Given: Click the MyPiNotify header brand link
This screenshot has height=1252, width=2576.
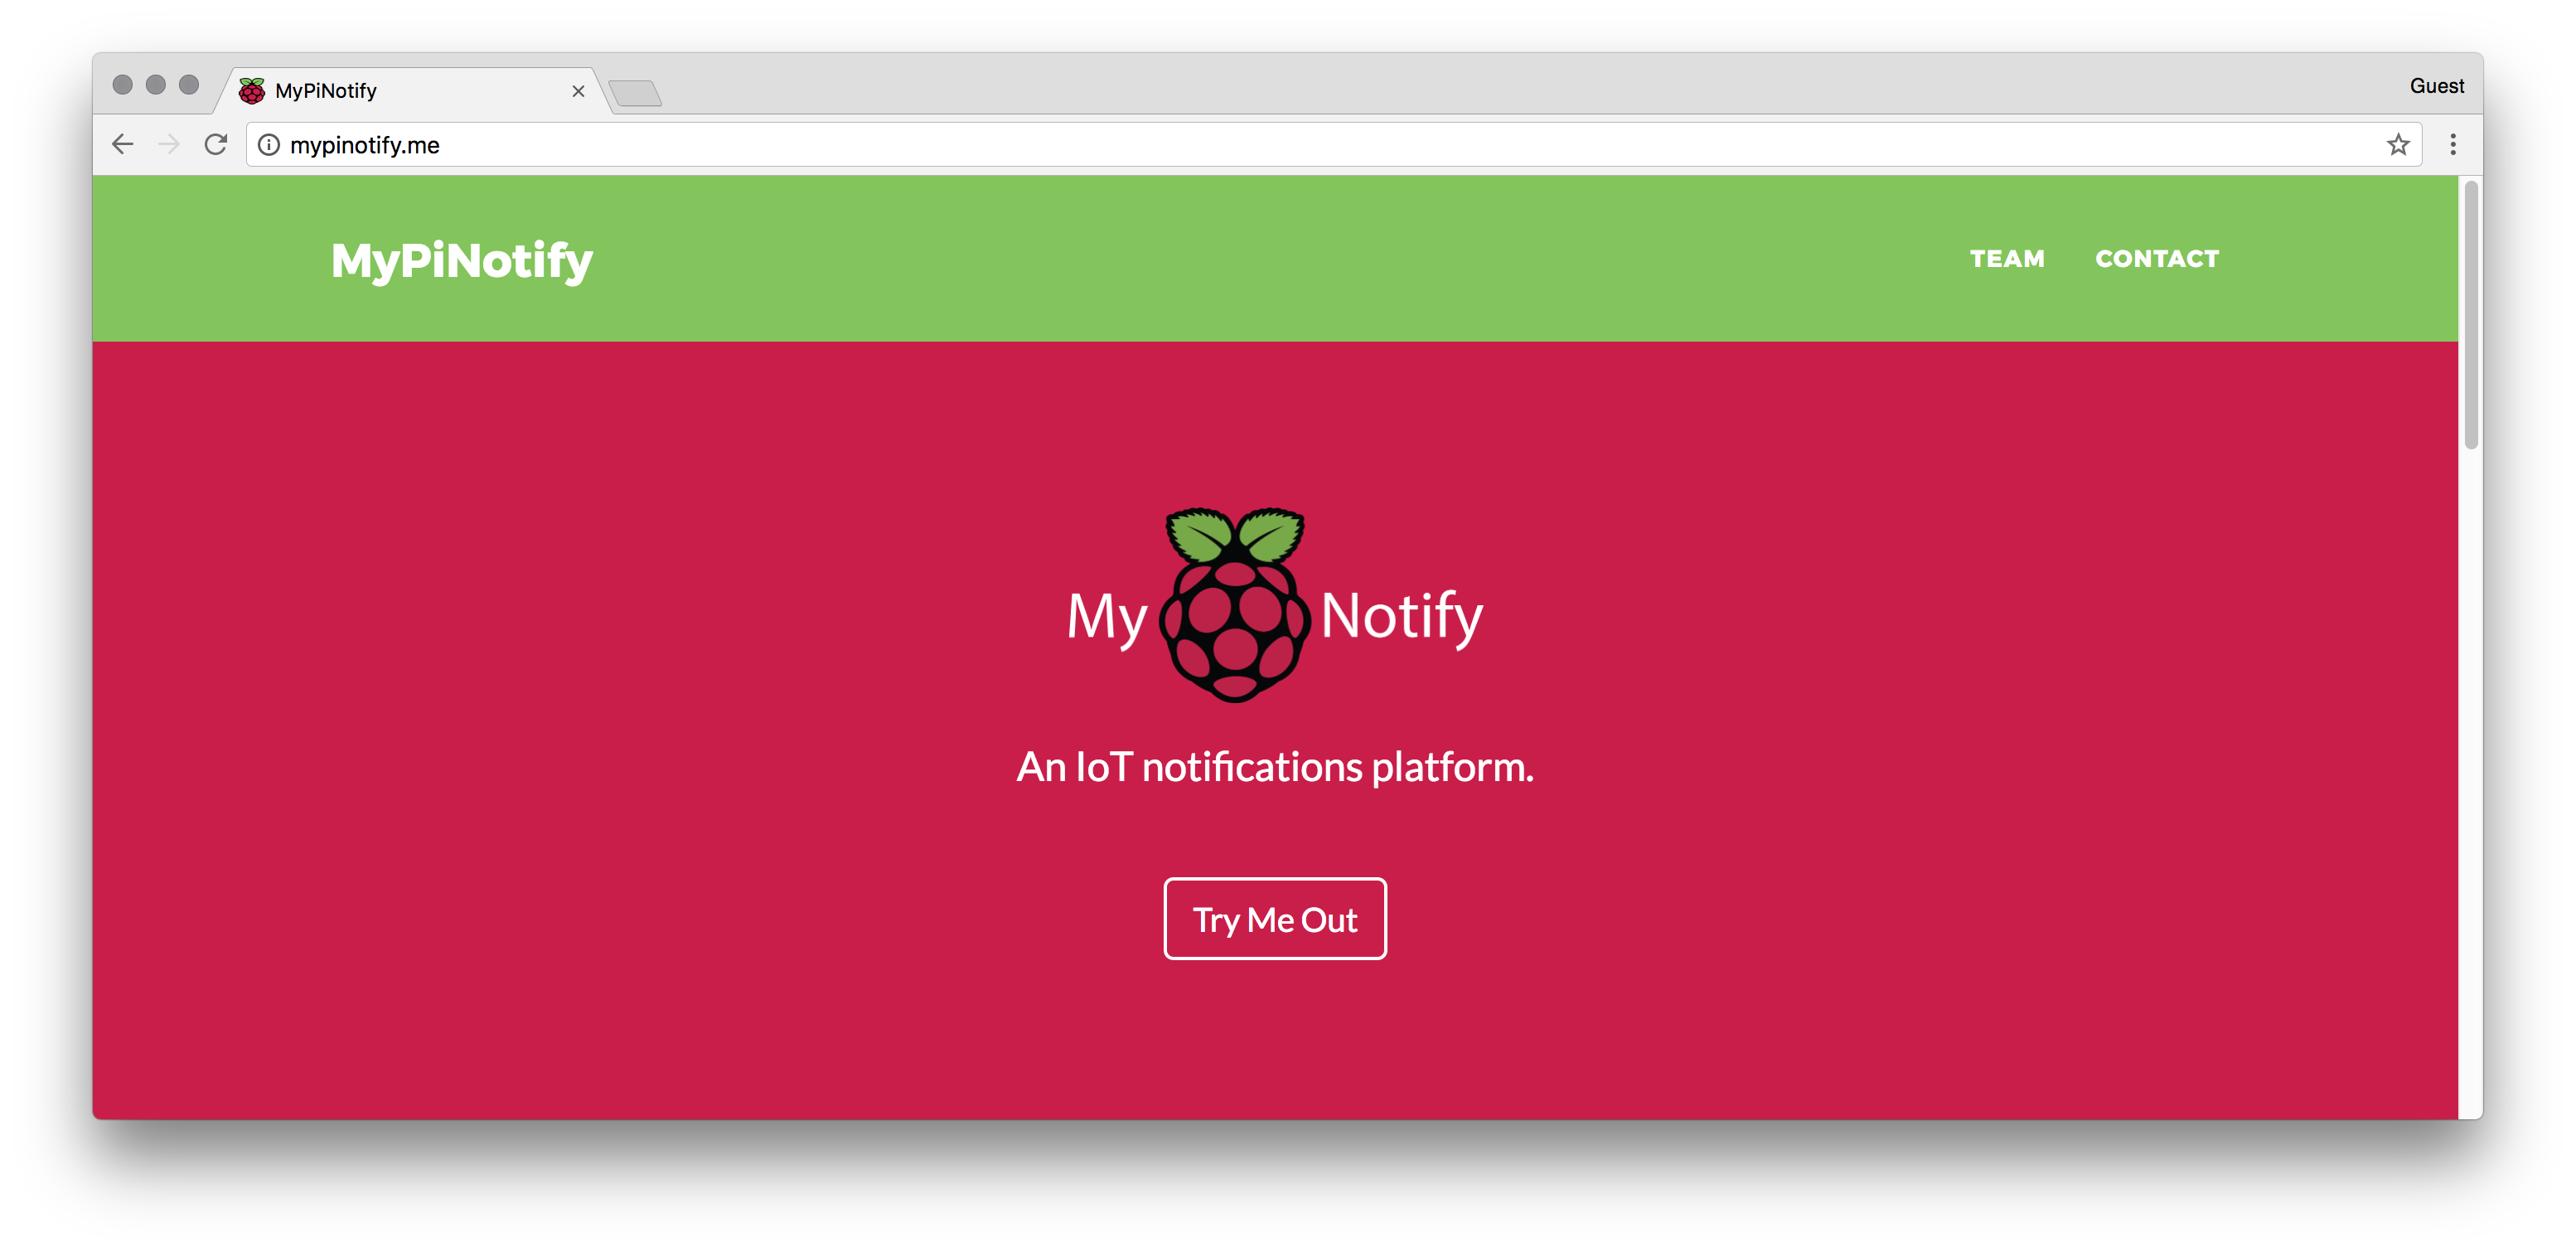Looking at the screenshot, I should pyautogui.click(x=462, y=260).
